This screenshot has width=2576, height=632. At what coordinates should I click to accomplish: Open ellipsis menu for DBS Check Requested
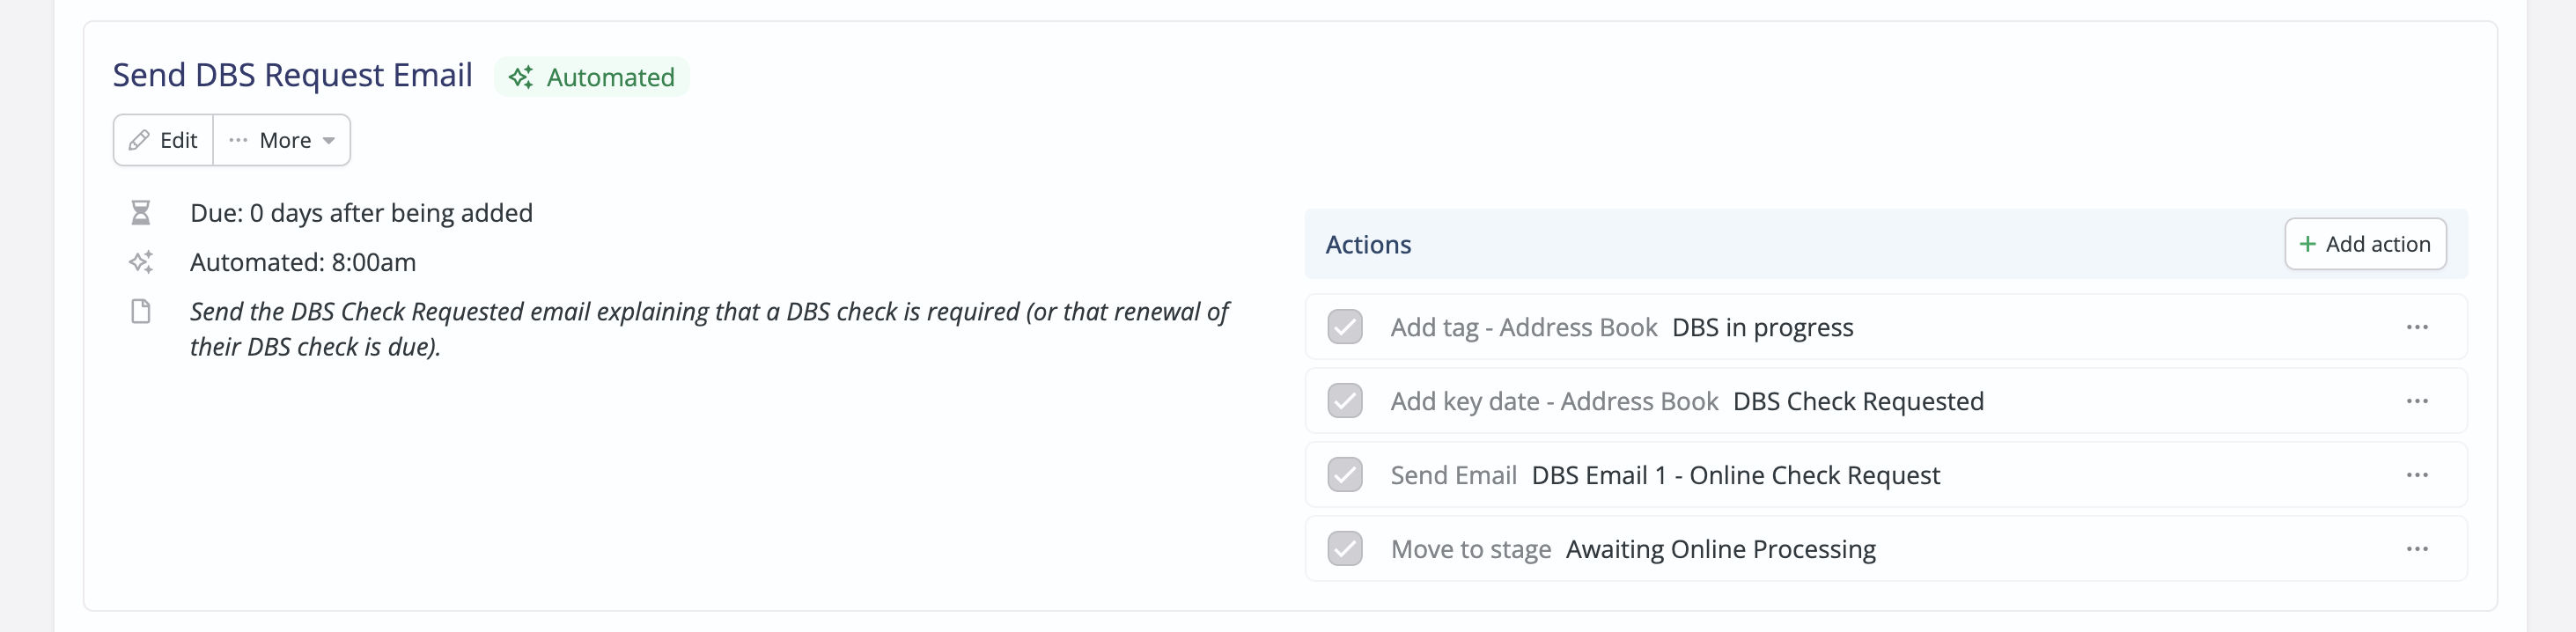(x=2417, y=401)
